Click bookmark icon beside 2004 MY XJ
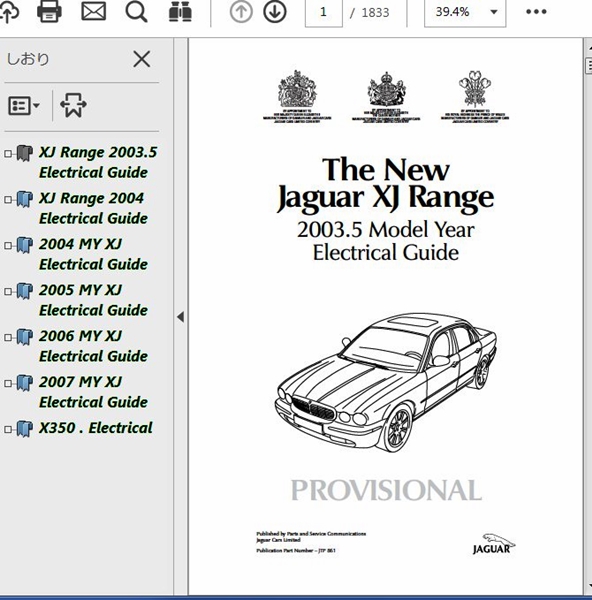 24,245
